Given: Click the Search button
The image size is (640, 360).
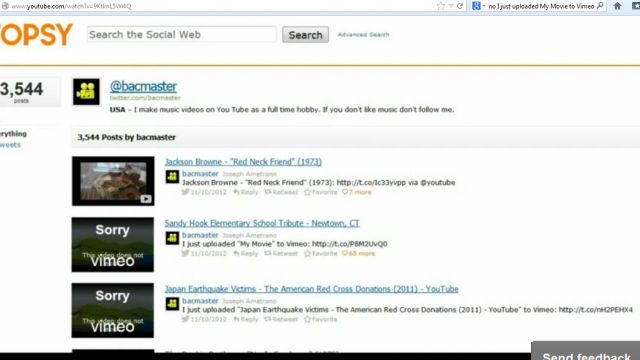Looking at the screenshot, I should click(305, 35).
